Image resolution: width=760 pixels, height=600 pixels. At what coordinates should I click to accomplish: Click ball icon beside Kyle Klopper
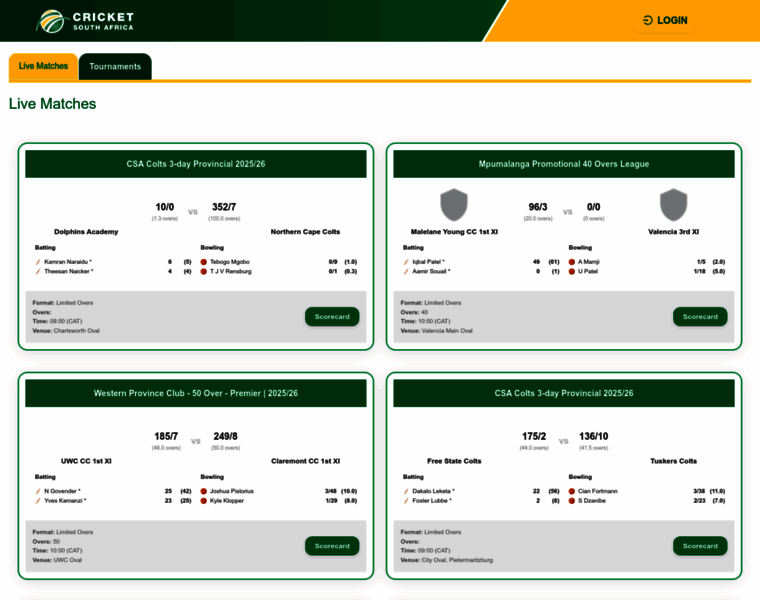204,501
